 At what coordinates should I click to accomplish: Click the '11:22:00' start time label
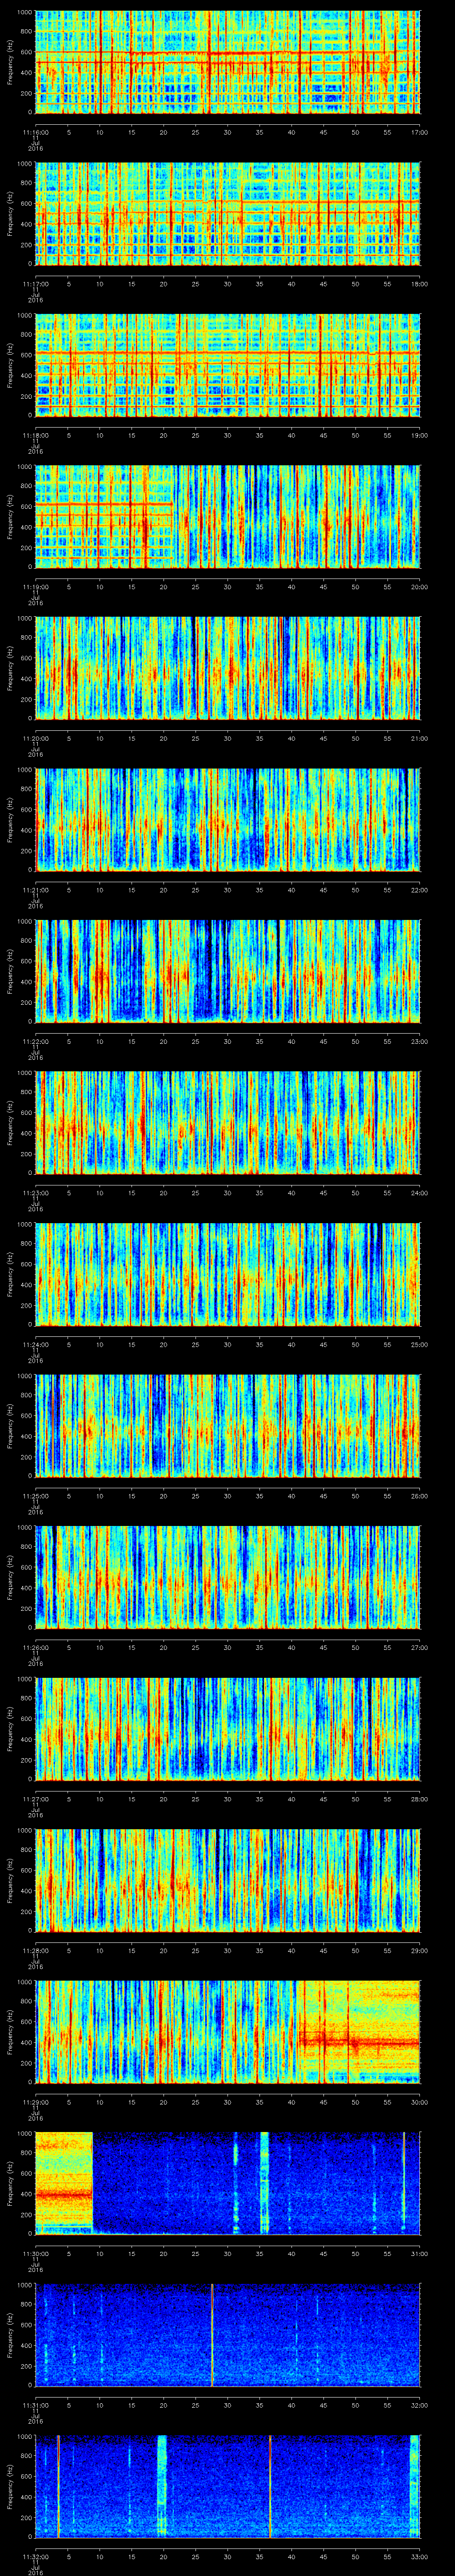36,1041
